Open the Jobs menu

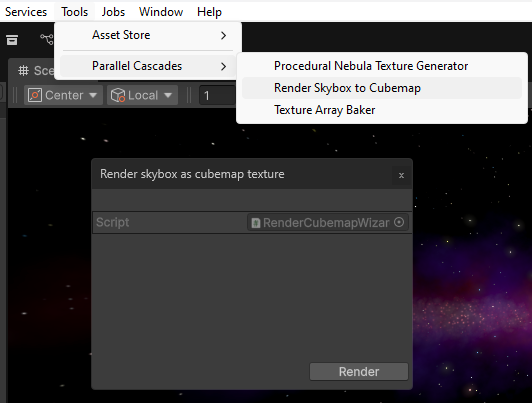point(113,12)
